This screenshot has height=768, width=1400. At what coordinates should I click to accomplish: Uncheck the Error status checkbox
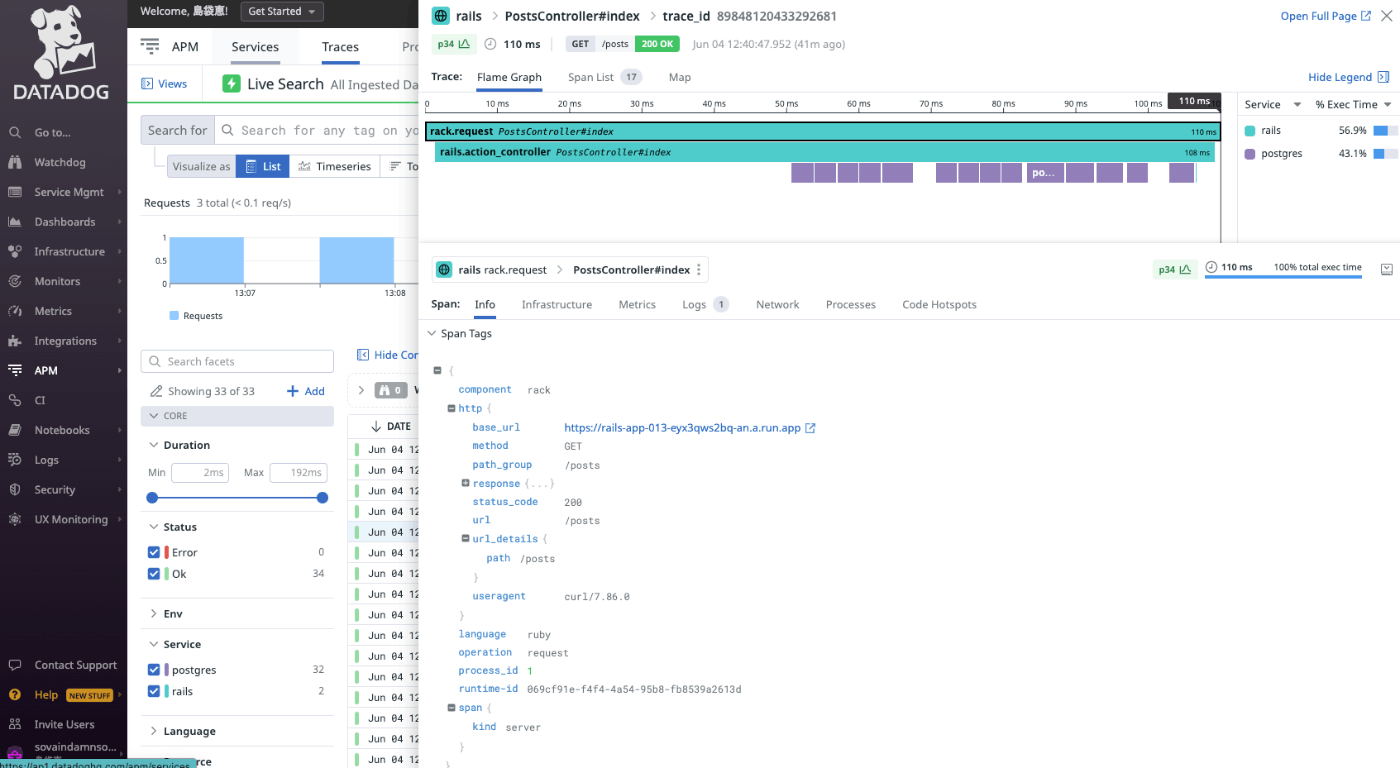point(154,552)
